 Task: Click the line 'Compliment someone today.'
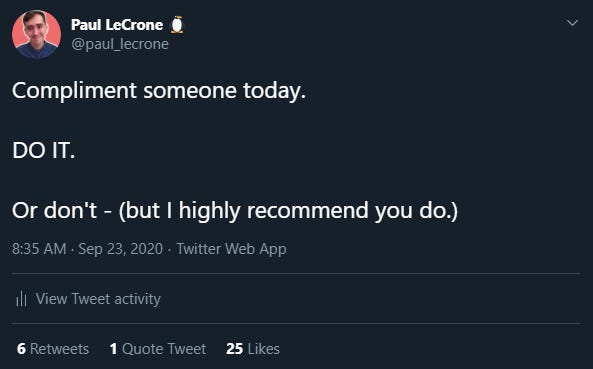(159, 91)
